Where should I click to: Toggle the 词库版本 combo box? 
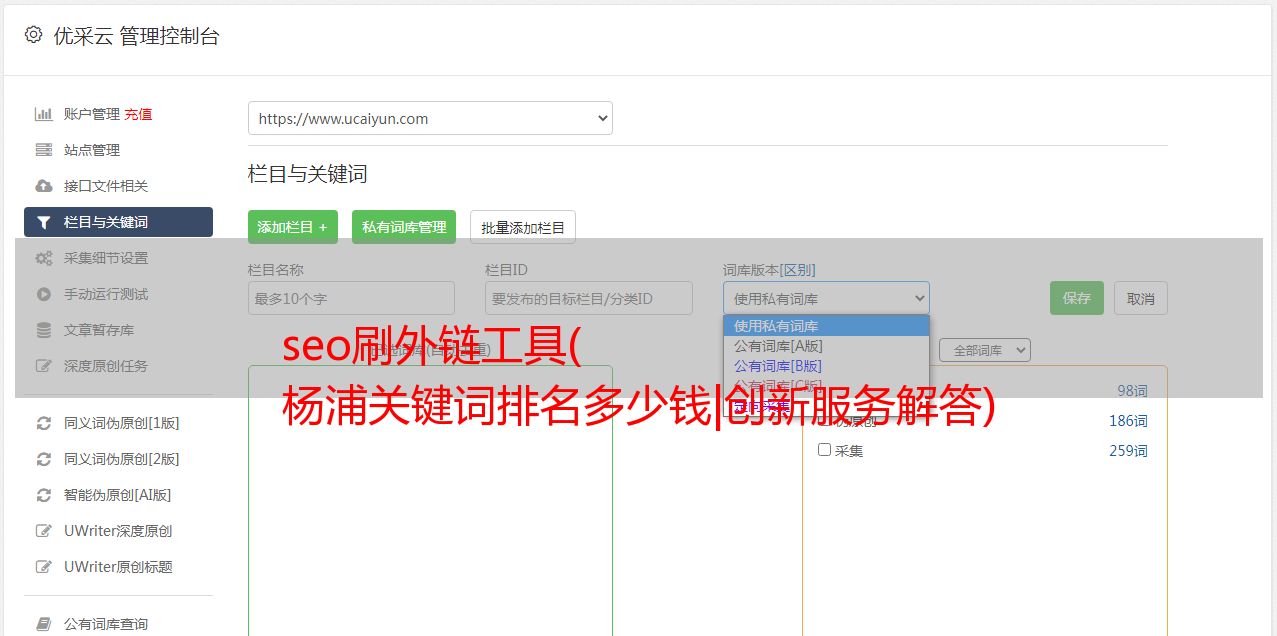(x=826, y=298)
